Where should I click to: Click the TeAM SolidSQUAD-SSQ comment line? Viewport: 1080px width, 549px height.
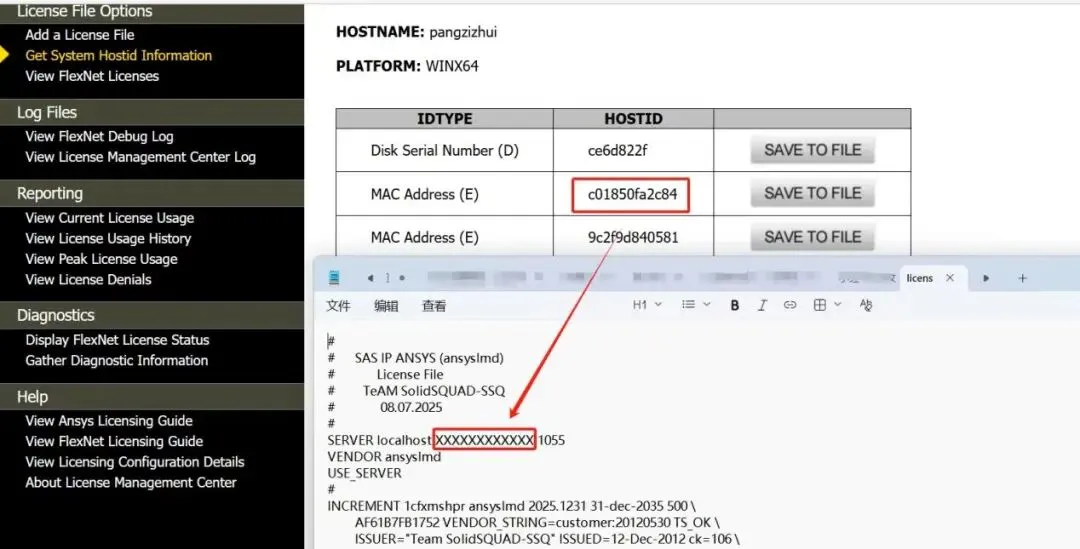pos(434,391)
